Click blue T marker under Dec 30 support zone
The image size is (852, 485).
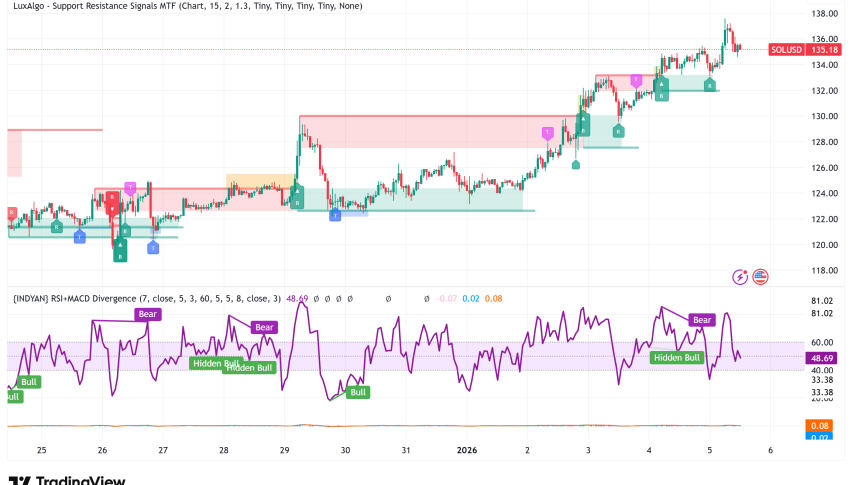[x=335, y=215]
